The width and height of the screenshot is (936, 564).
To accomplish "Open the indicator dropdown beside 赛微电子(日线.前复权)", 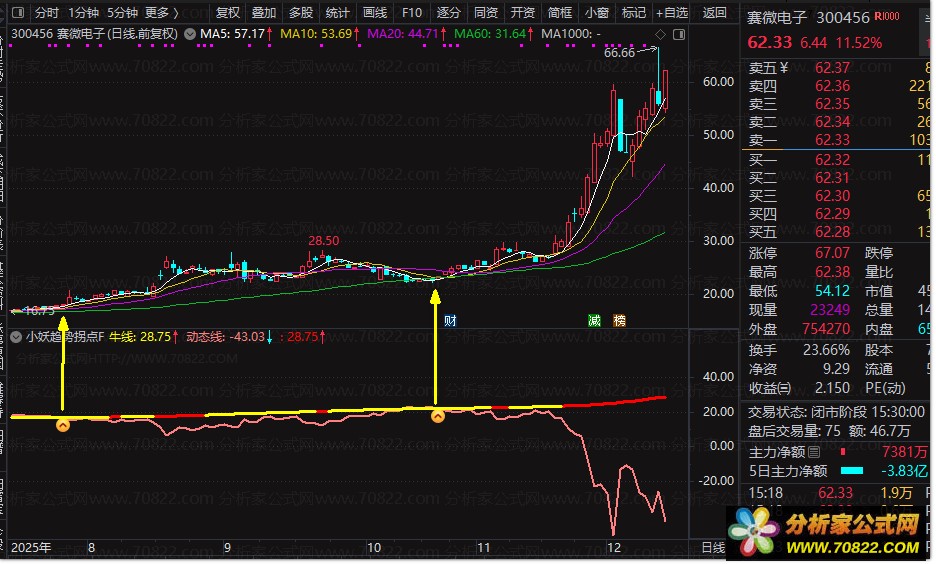I will (x=190, y=34).
